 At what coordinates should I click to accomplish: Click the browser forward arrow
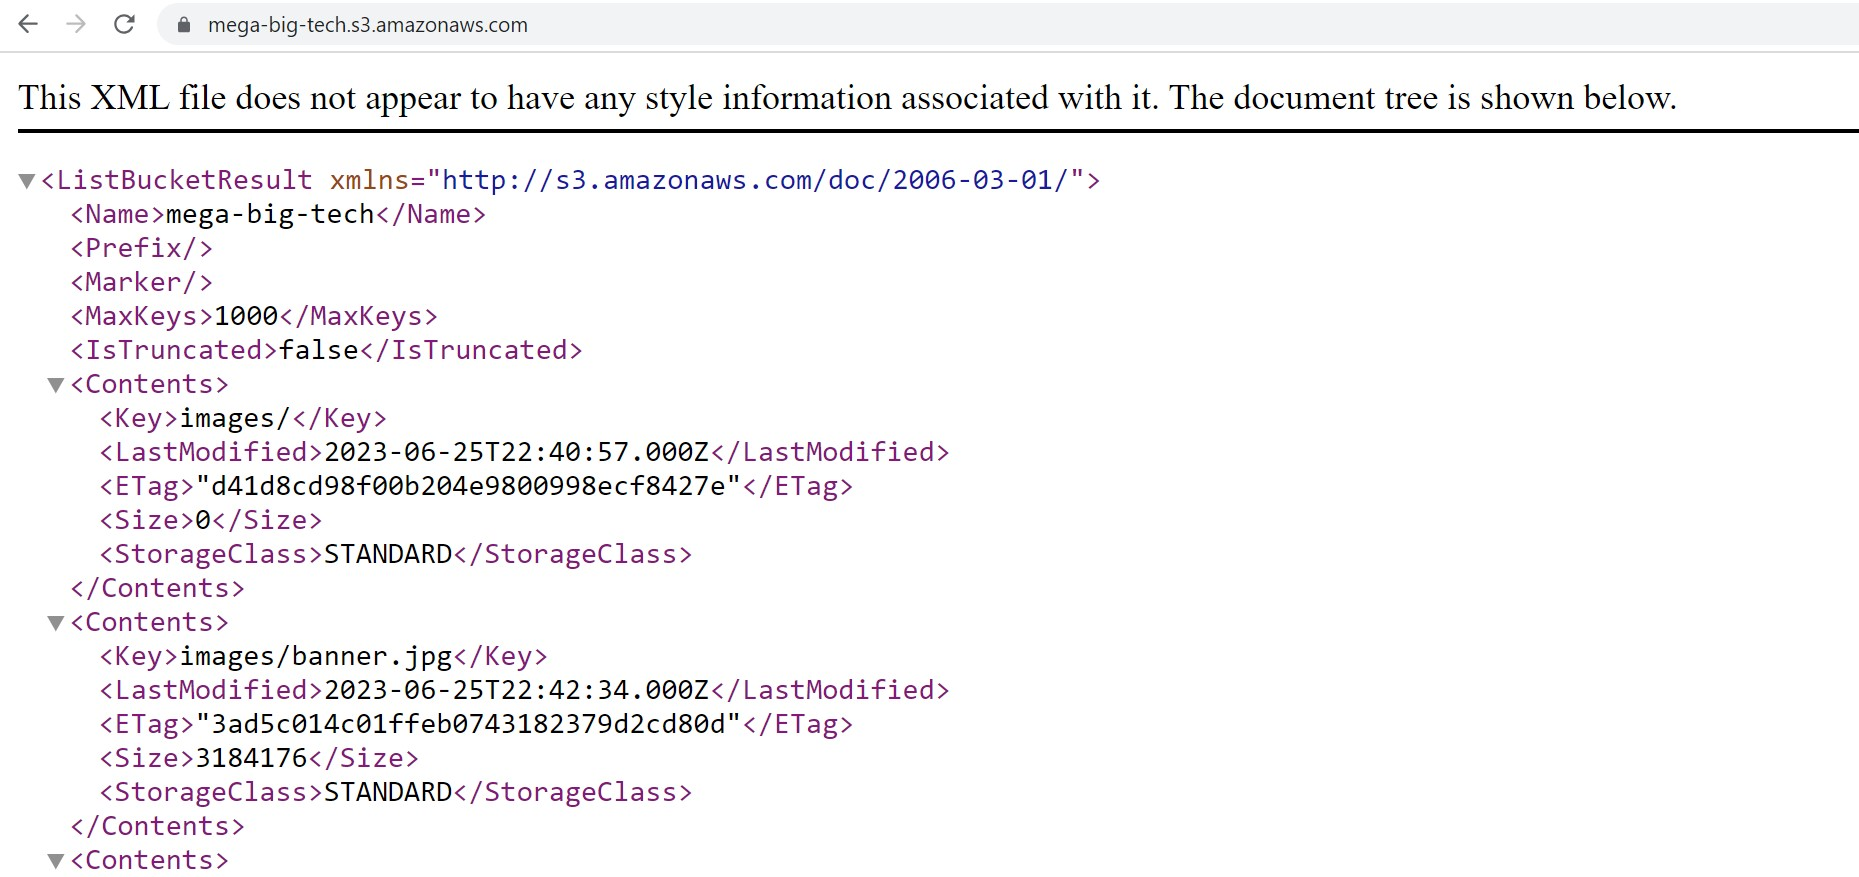coord(76,24)
